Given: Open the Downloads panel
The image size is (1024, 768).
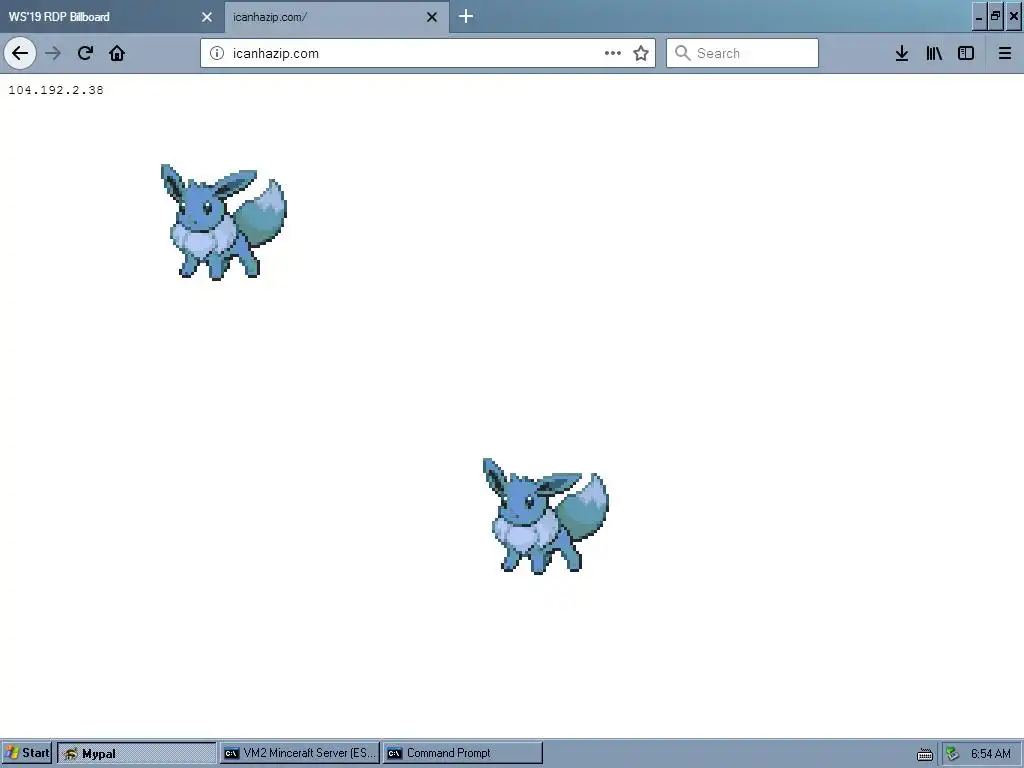Looking at the screenshot, I should (x=902, y=53).
